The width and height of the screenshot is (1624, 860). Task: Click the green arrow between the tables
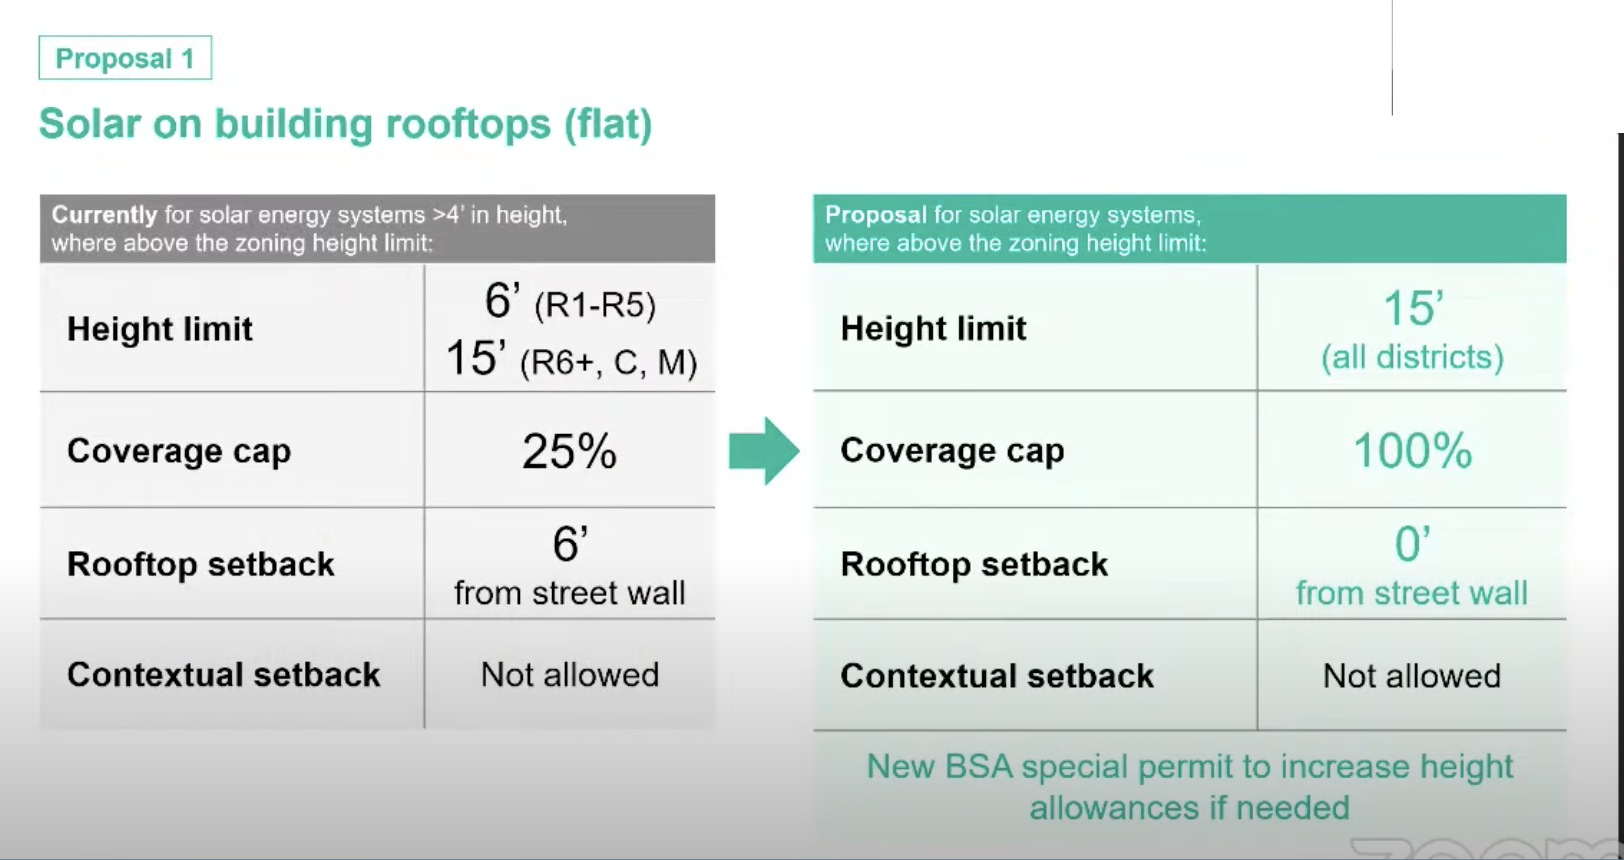pos(763,451)
